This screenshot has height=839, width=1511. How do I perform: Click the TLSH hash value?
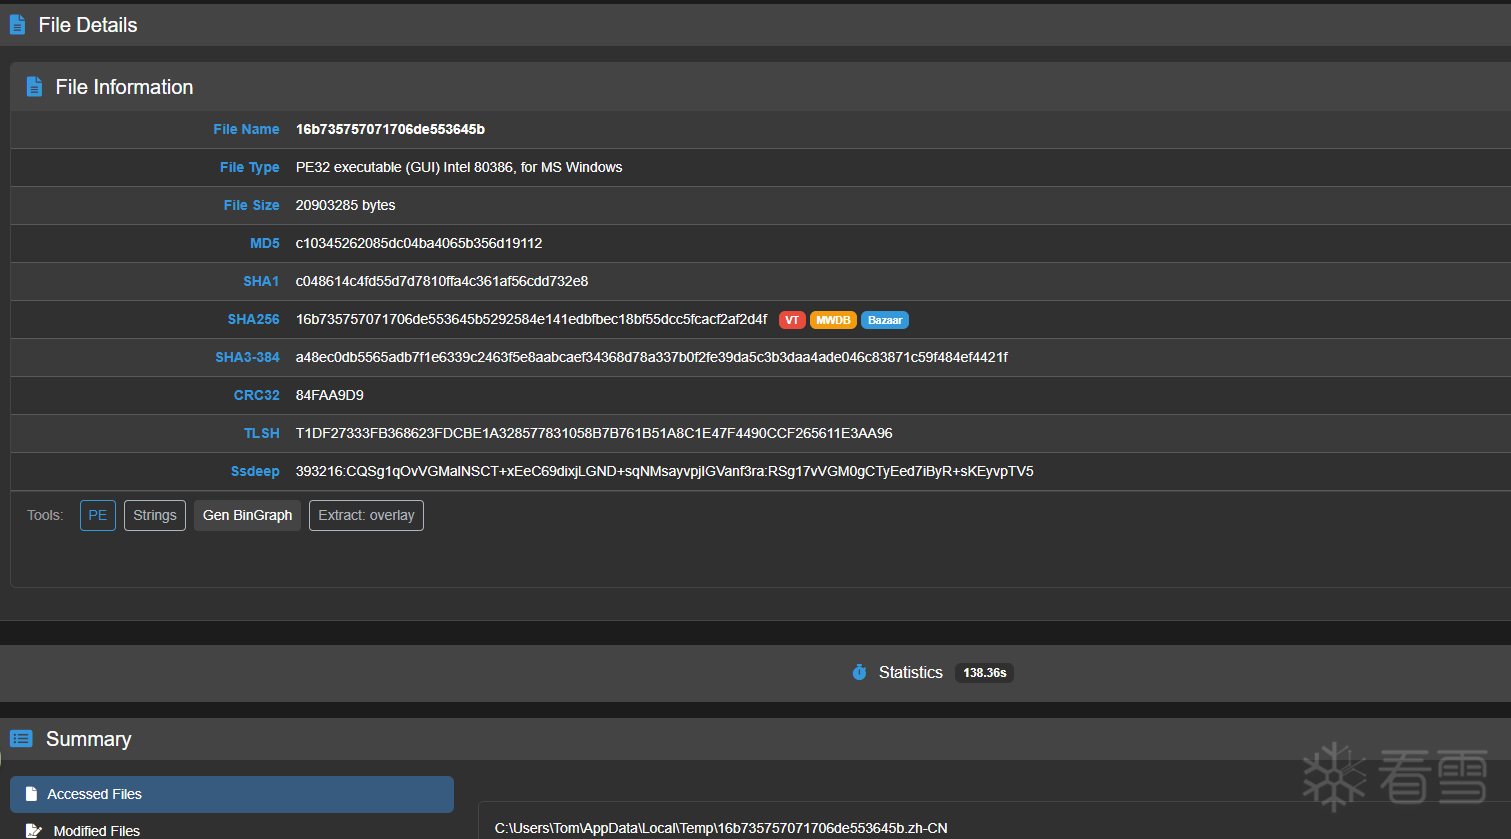(x=594, y=433)
